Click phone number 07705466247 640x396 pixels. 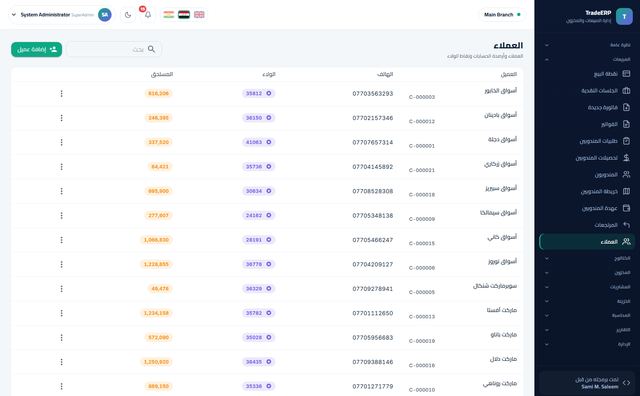tap(373, 240)
